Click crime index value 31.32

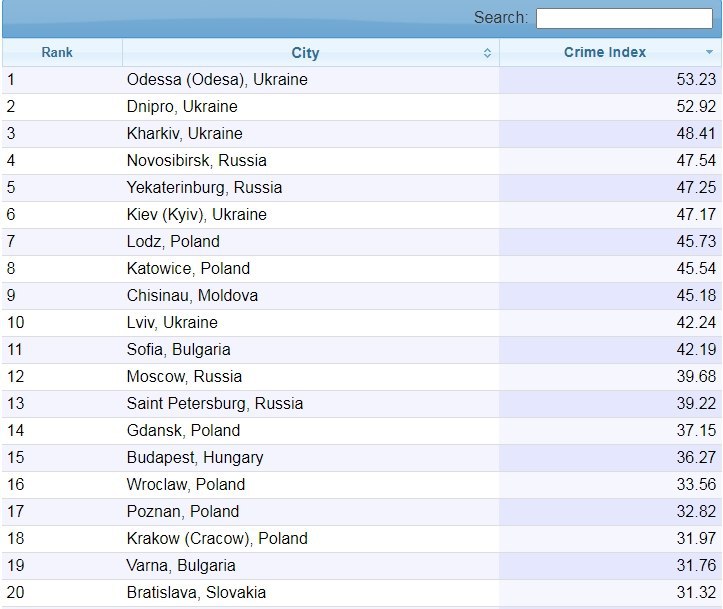pos(696,593)
